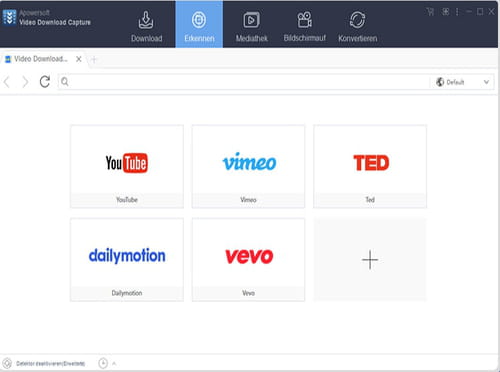
Task: Click the Vevo caption label
Action: click(x=248, y=293)
